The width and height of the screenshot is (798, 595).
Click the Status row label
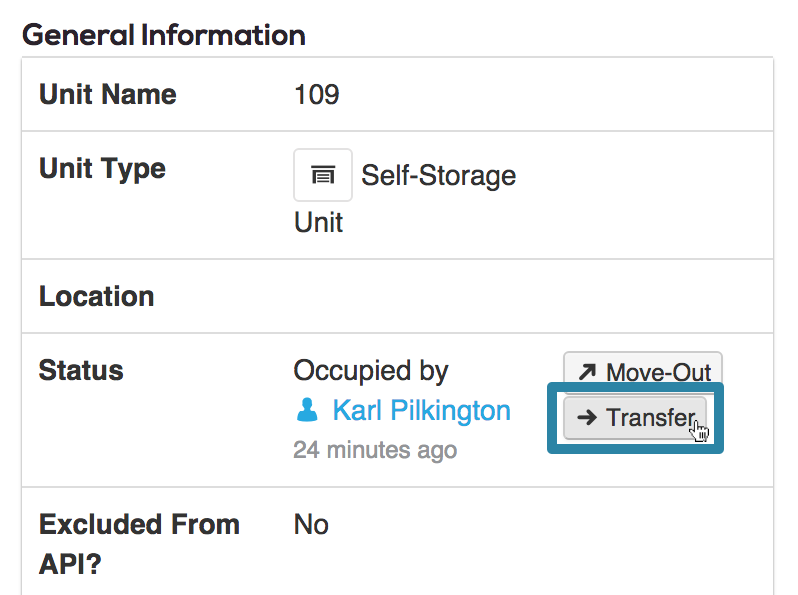click(x=81, y=370)
